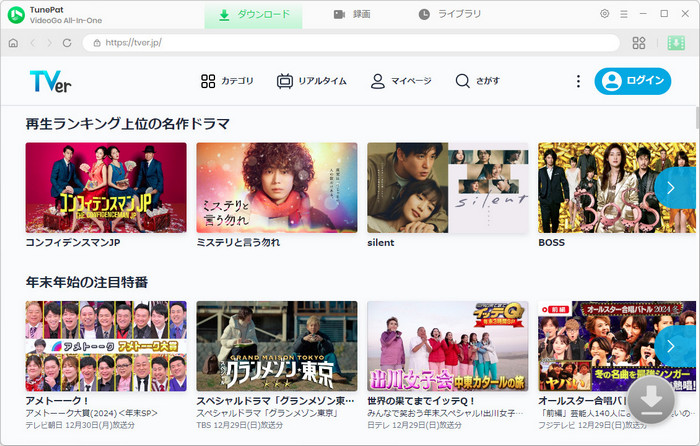The image size is (700, 446).
Task: Open the 出川女子会 イッテQ thumbnail
Action: click(x=448, y=346)
